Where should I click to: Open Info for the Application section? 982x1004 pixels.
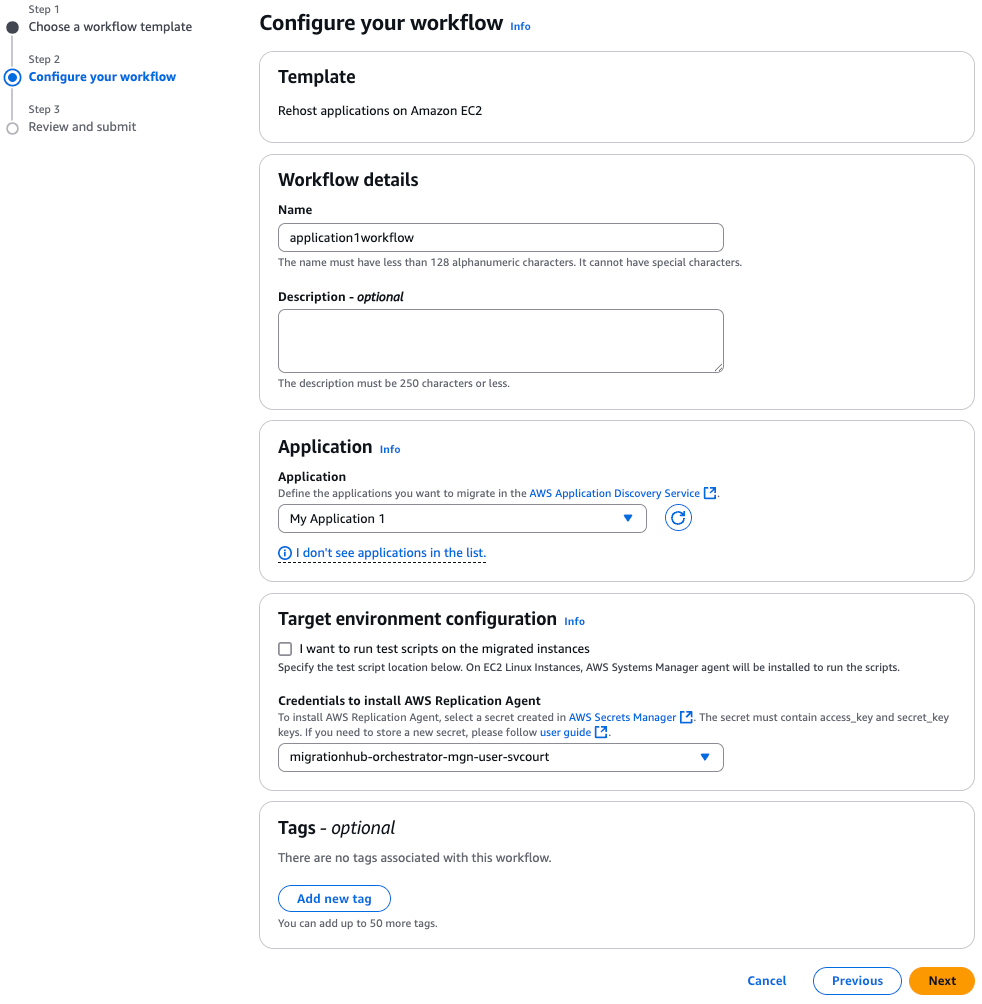pyautogui.click(x=389, y=449)
